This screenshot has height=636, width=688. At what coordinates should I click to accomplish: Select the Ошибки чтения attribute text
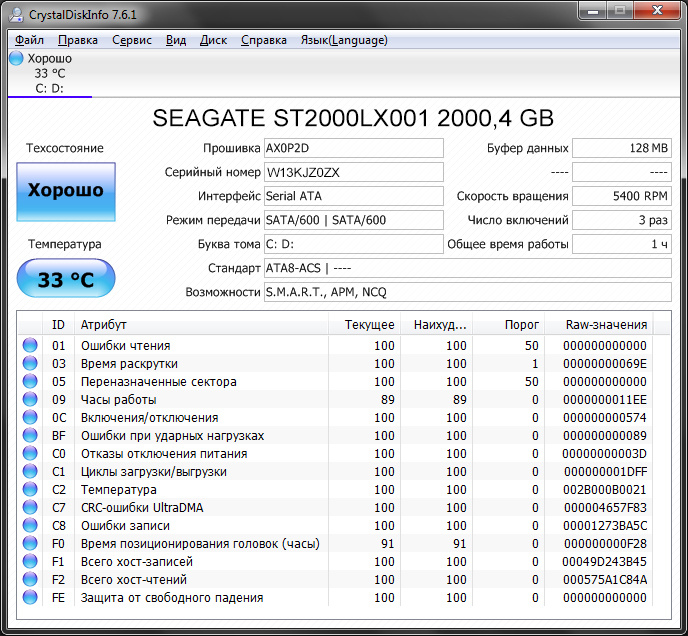(125, 345)
